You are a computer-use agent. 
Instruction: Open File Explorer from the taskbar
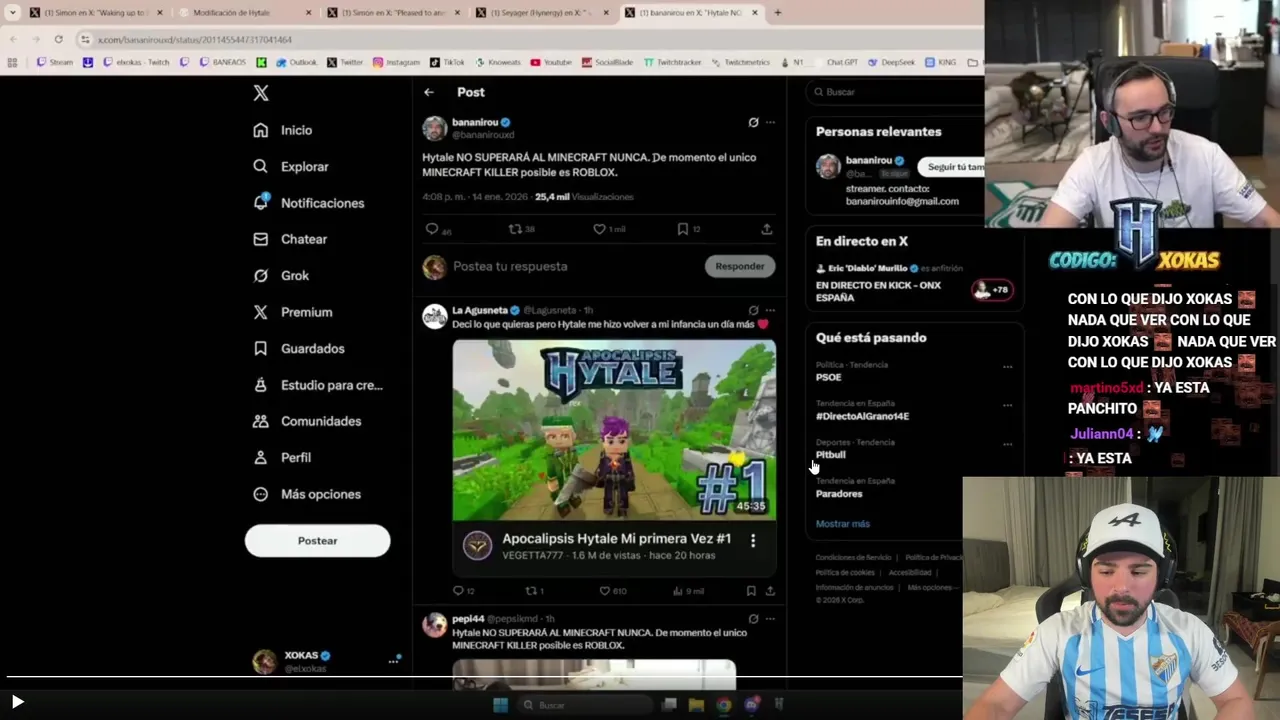[696, 705]
